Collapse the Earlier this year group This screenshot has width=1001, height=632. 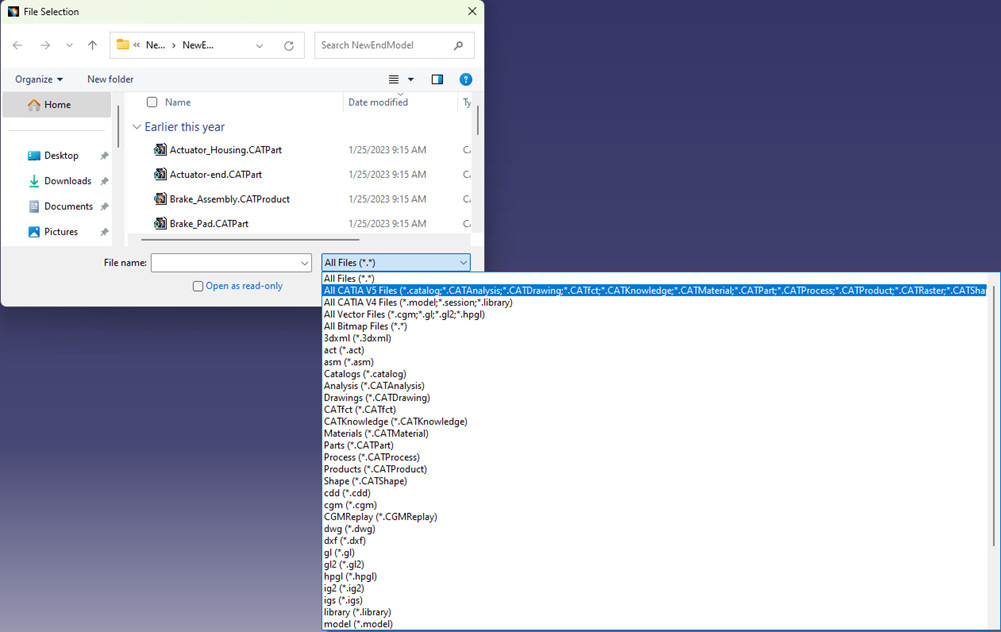(137, 127)
